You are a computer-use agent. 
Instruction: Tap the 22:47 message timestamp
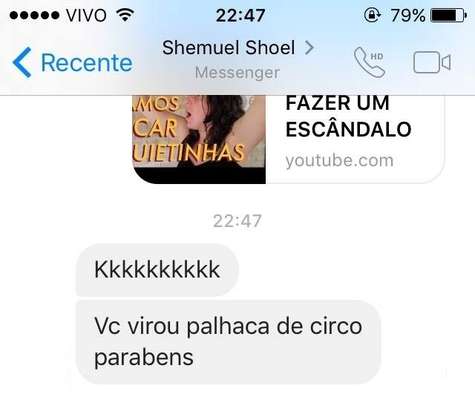click(237, 221)
